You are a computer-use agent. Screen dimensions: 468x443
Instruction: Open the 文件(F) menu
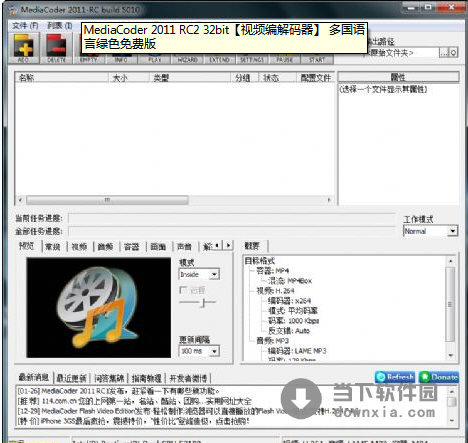tap(25, 26)
